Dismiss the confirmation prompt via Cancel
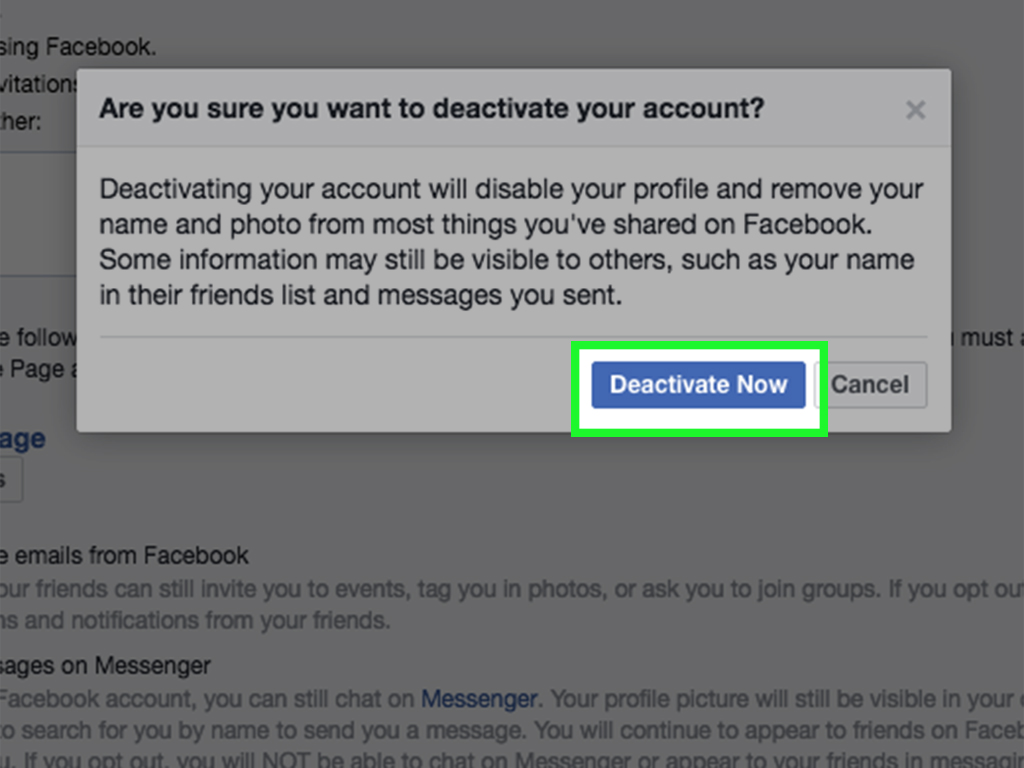Screen dimensions: 1024x768 point(871,385)
